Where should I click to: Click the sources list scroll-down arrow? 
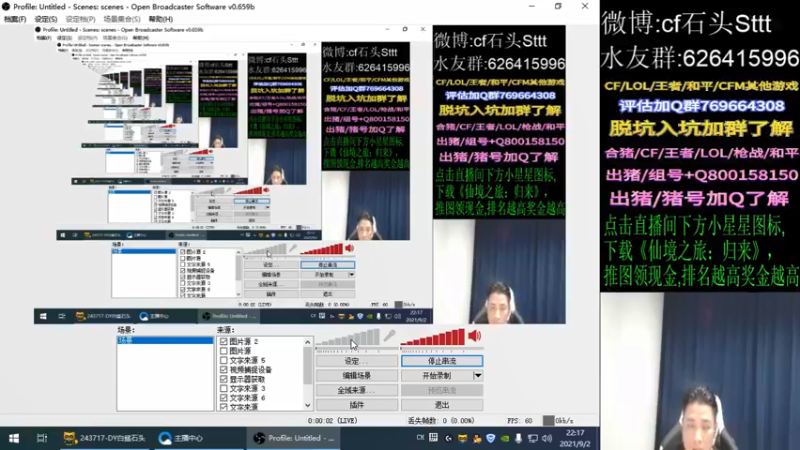click(308, 406)
